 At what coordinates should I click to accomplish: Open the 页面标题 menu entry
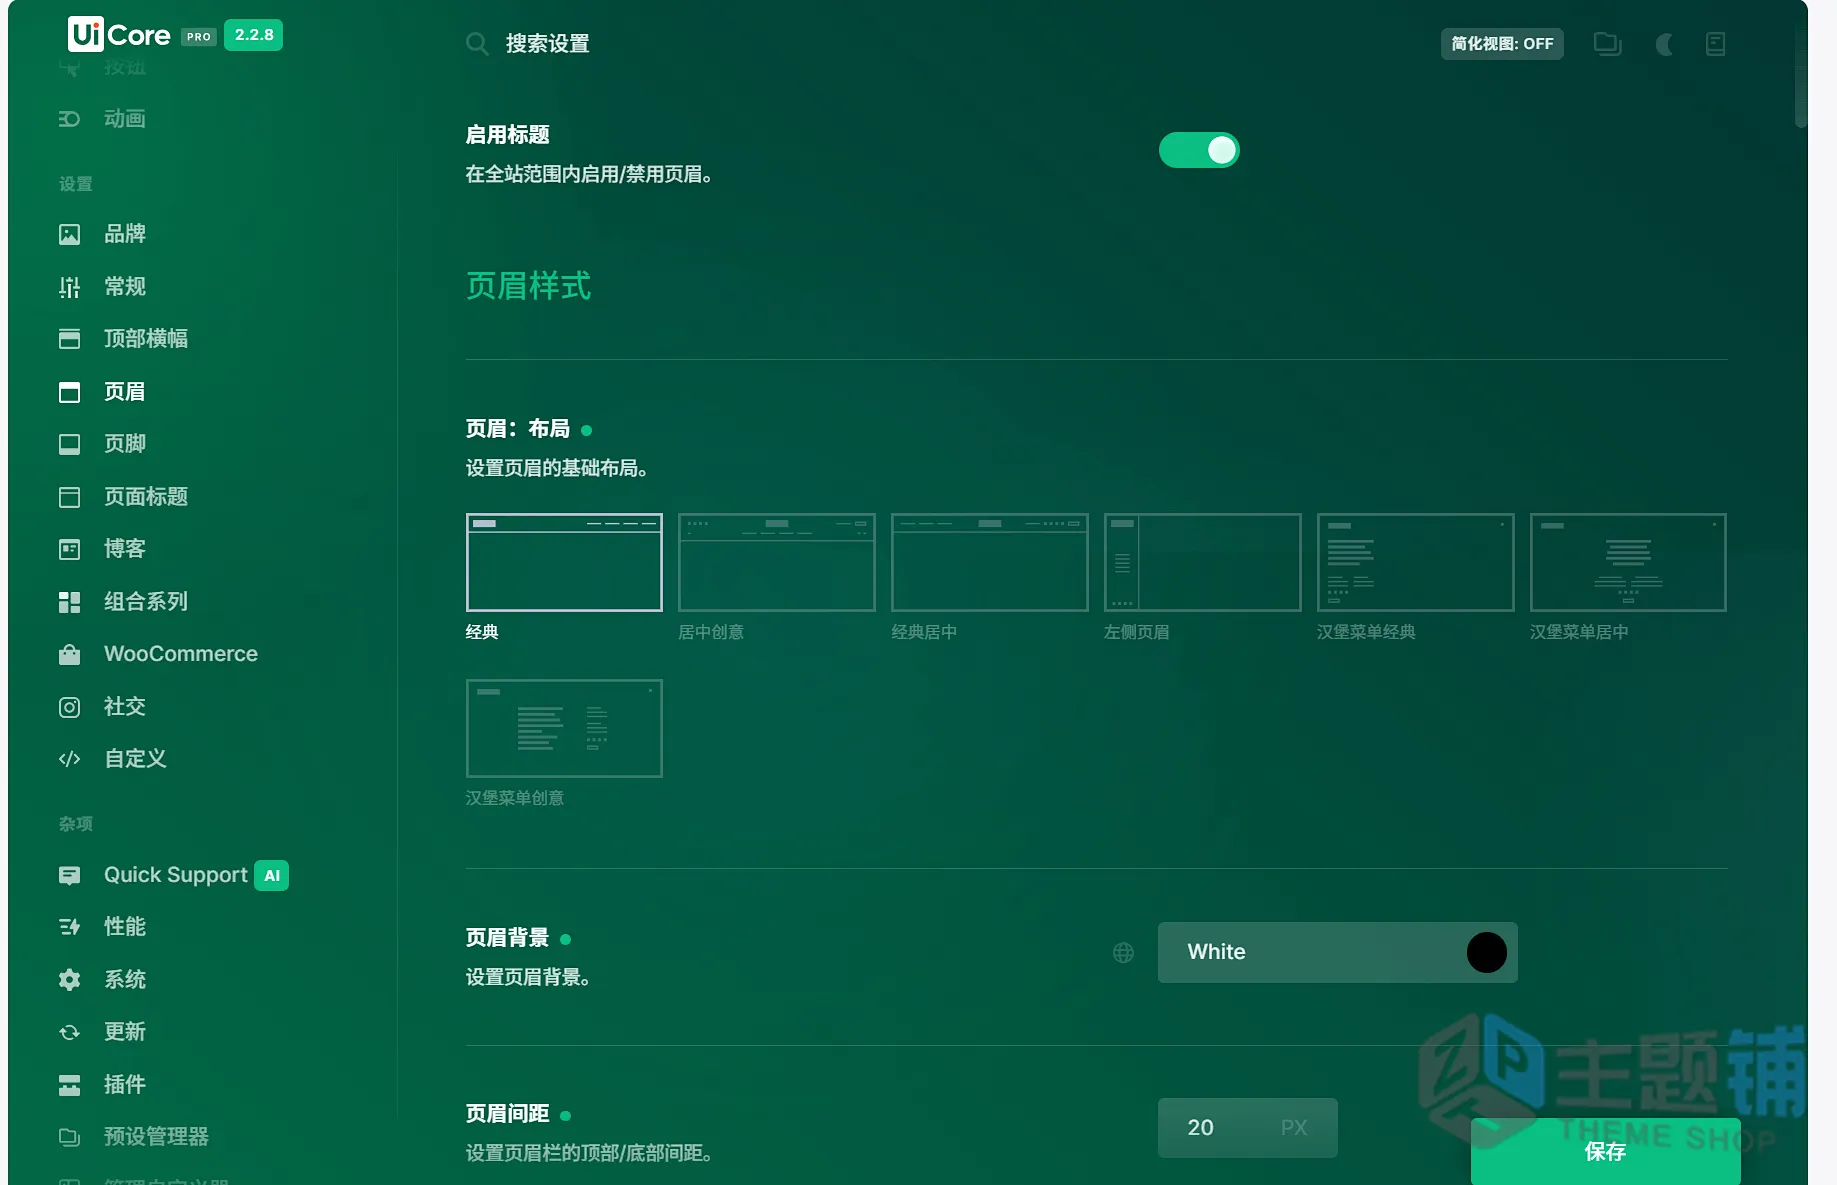[146, 497]
